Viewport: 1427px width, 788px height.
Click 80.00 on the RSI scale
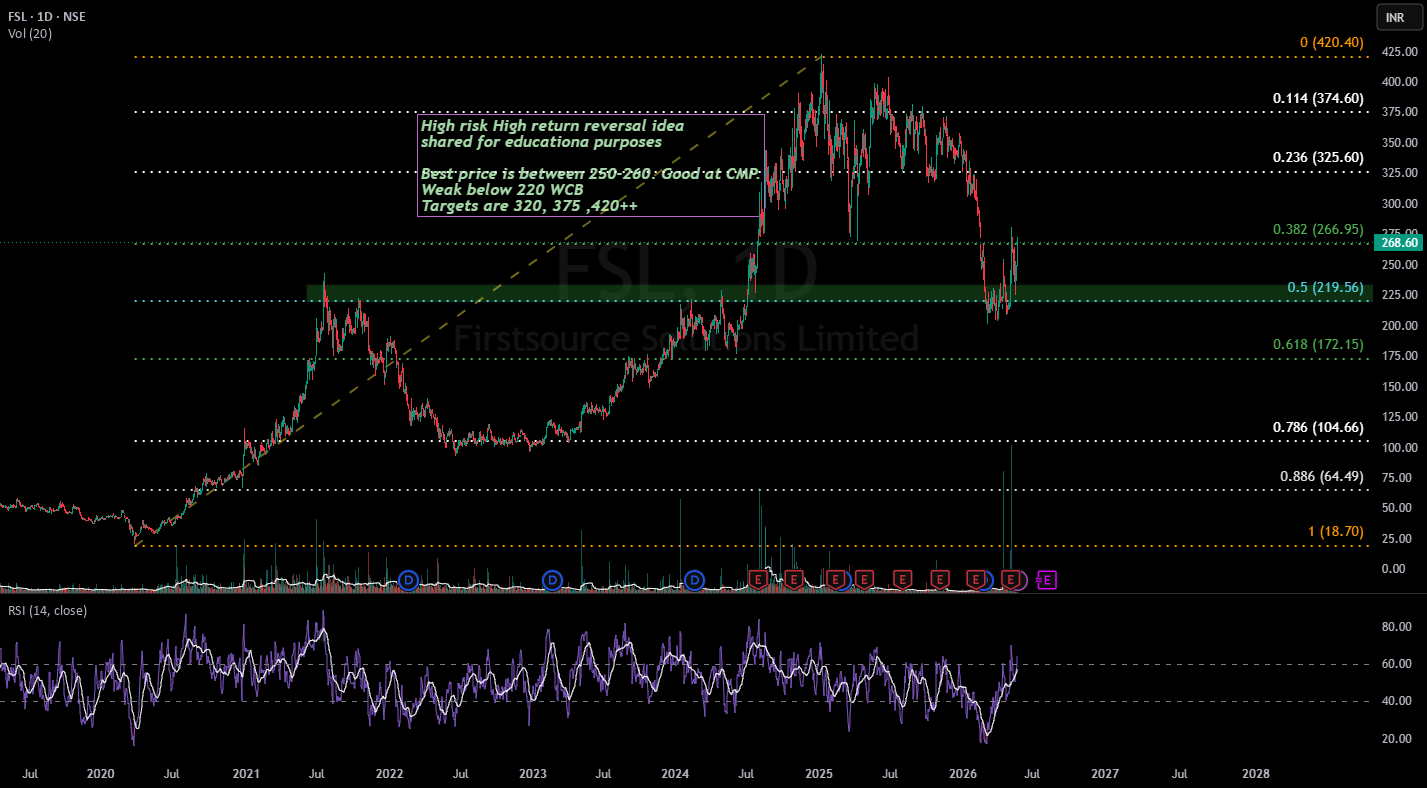[1396, 627]
